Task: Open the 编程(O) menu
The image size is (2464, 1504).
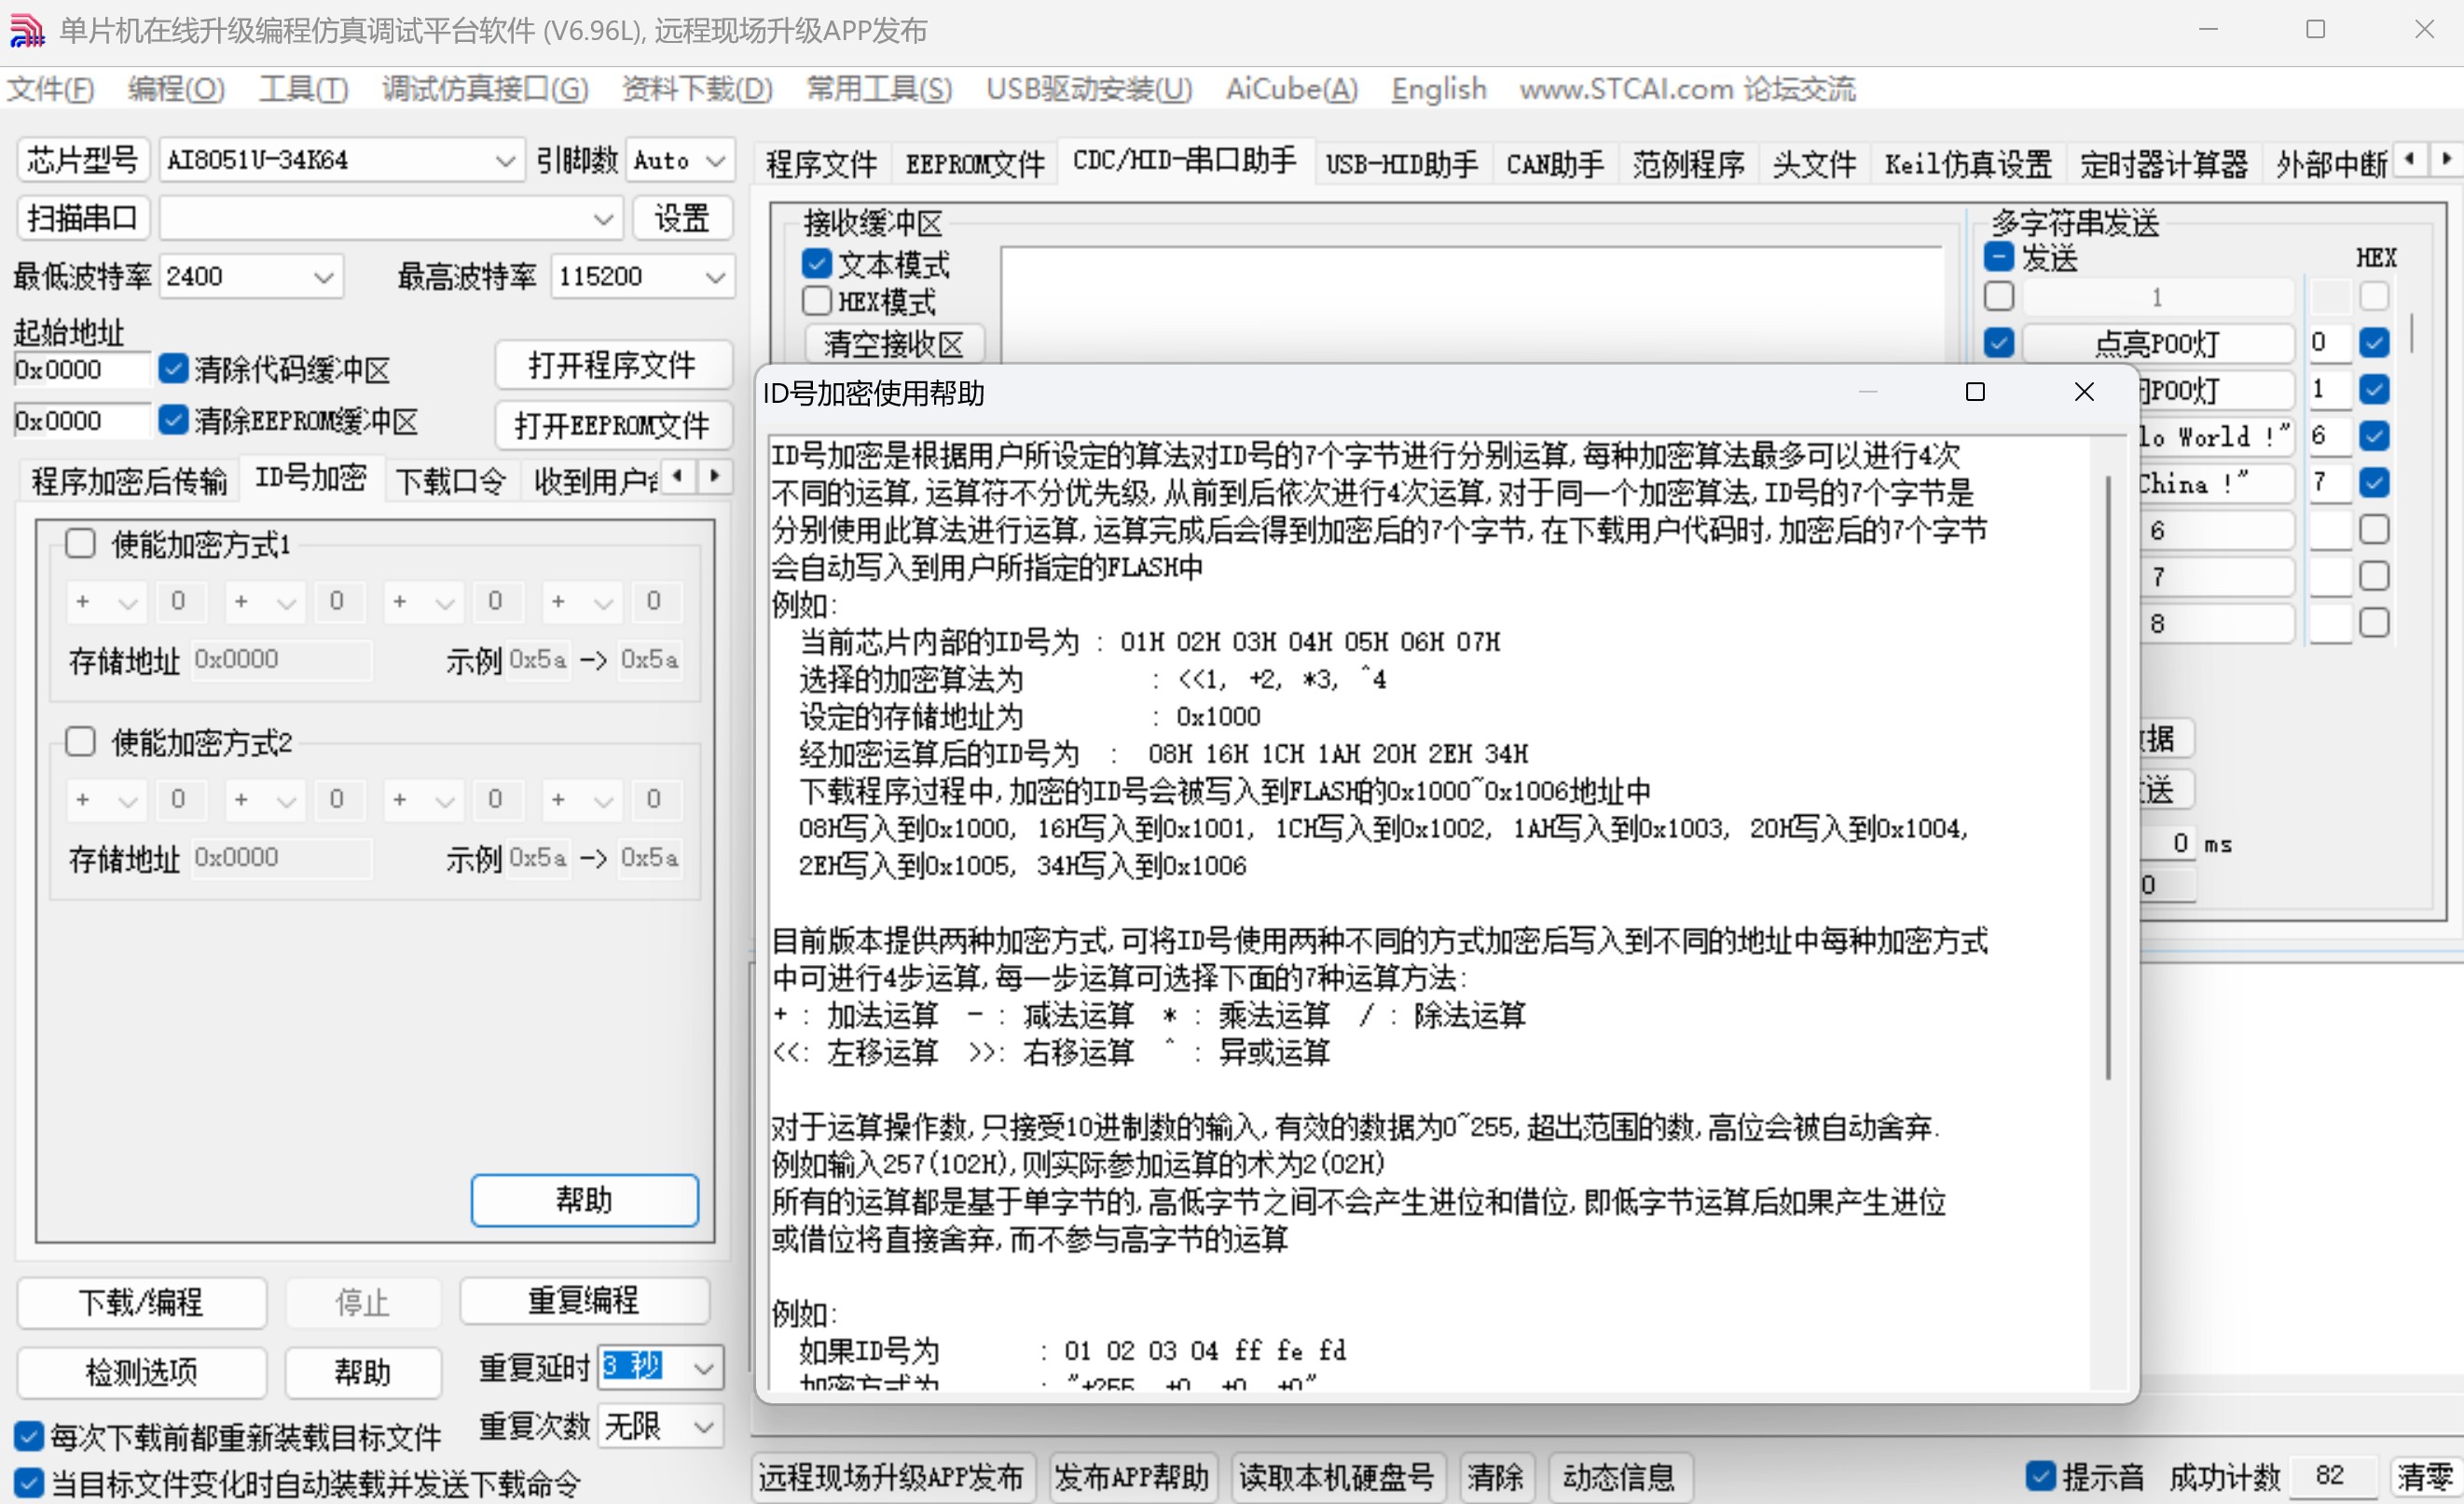Action: (176, 89)
